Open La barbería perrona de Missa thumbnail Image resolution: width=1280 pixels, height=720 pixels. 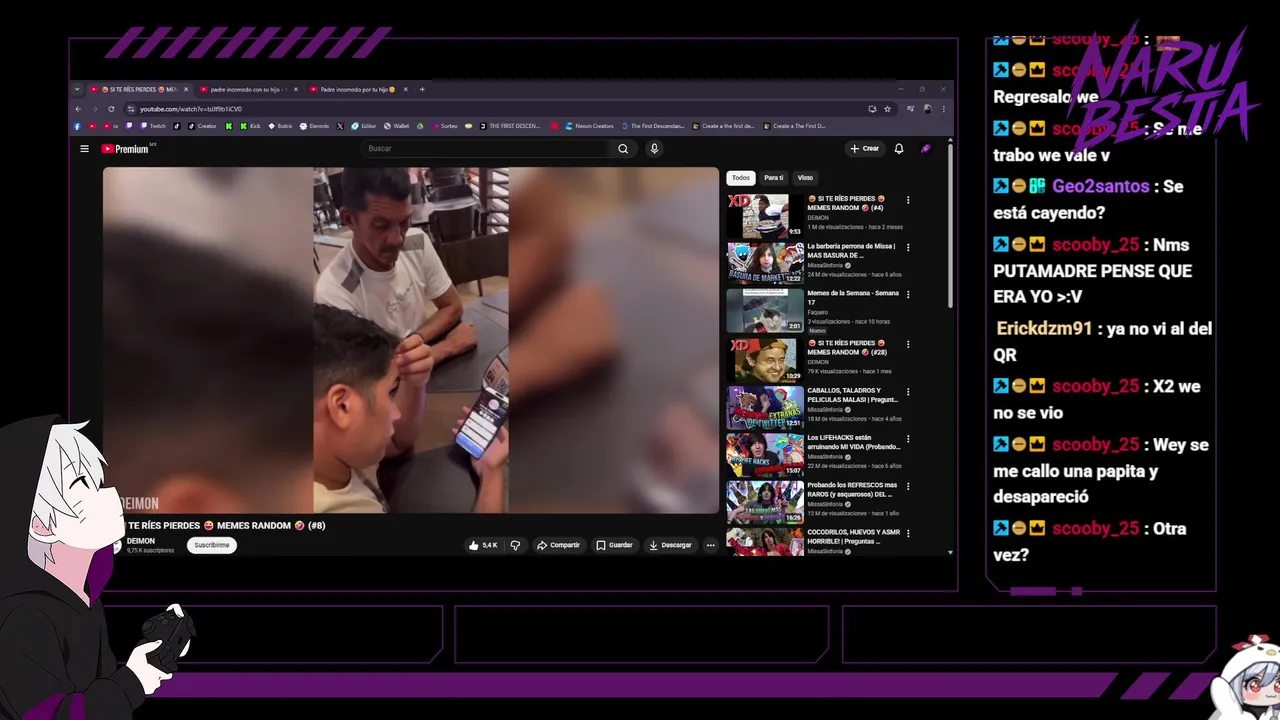765,263
